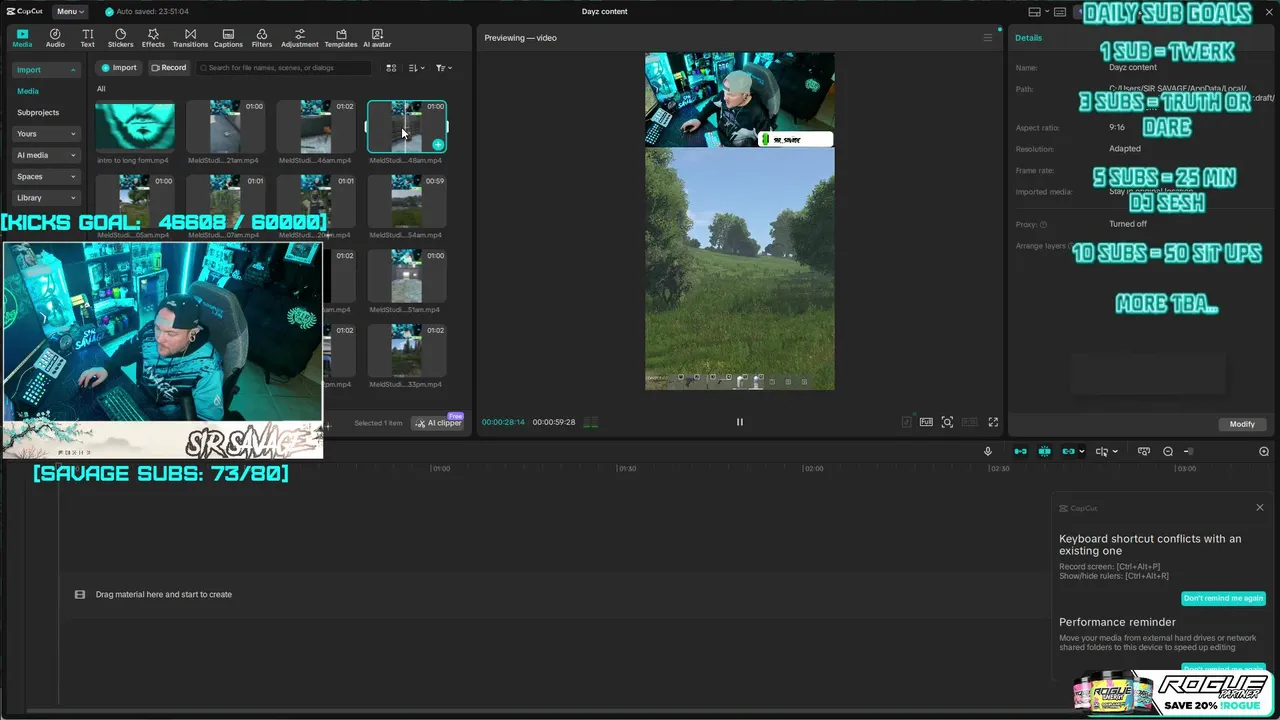Switch media view layout via grid icon
The width and height of the screenshot is (1280, 720).
(x=391, y=68)
